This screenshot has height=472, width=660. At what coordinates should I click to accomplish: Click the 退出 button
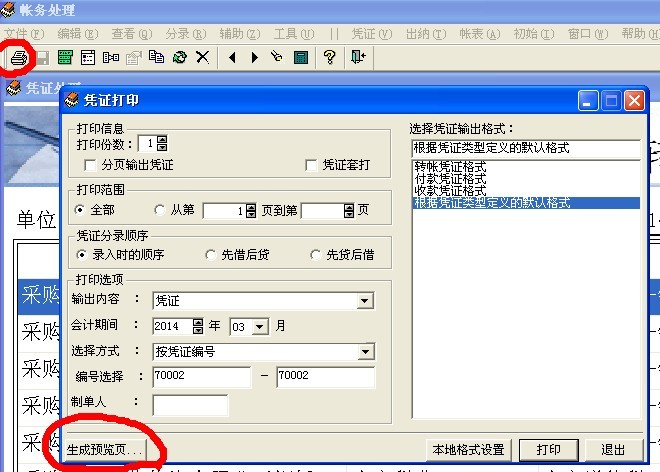coord(614,450)
